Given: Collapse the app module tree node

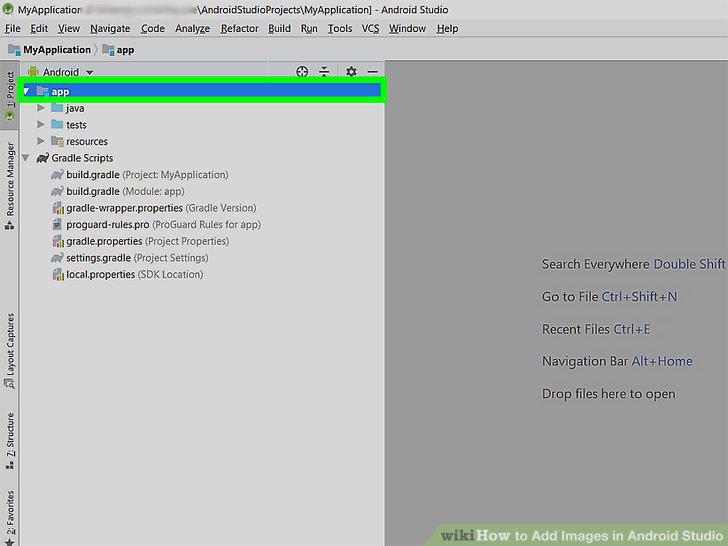Looking at the screenshot, I should point(26,91).
